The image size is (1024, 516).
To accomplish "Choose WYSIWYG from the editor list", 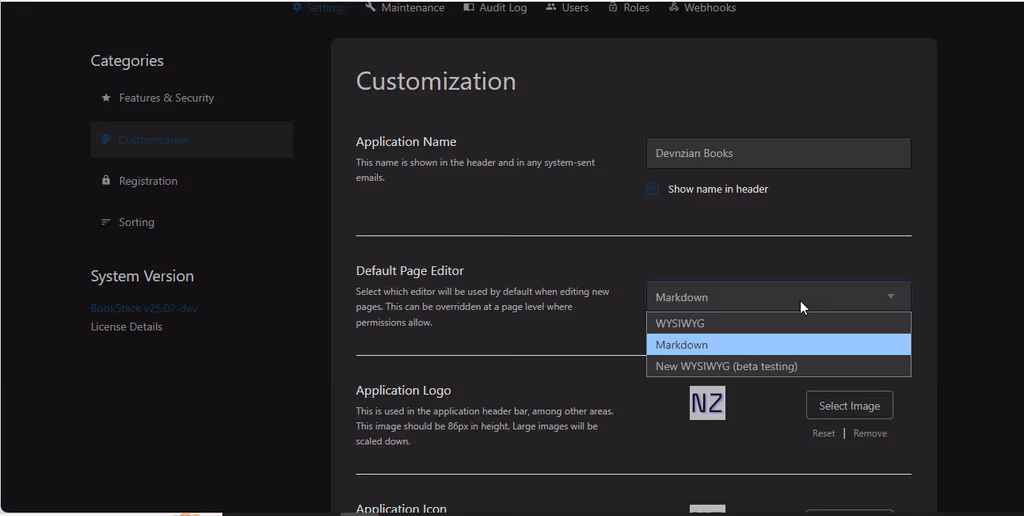I will pos(778,323).
